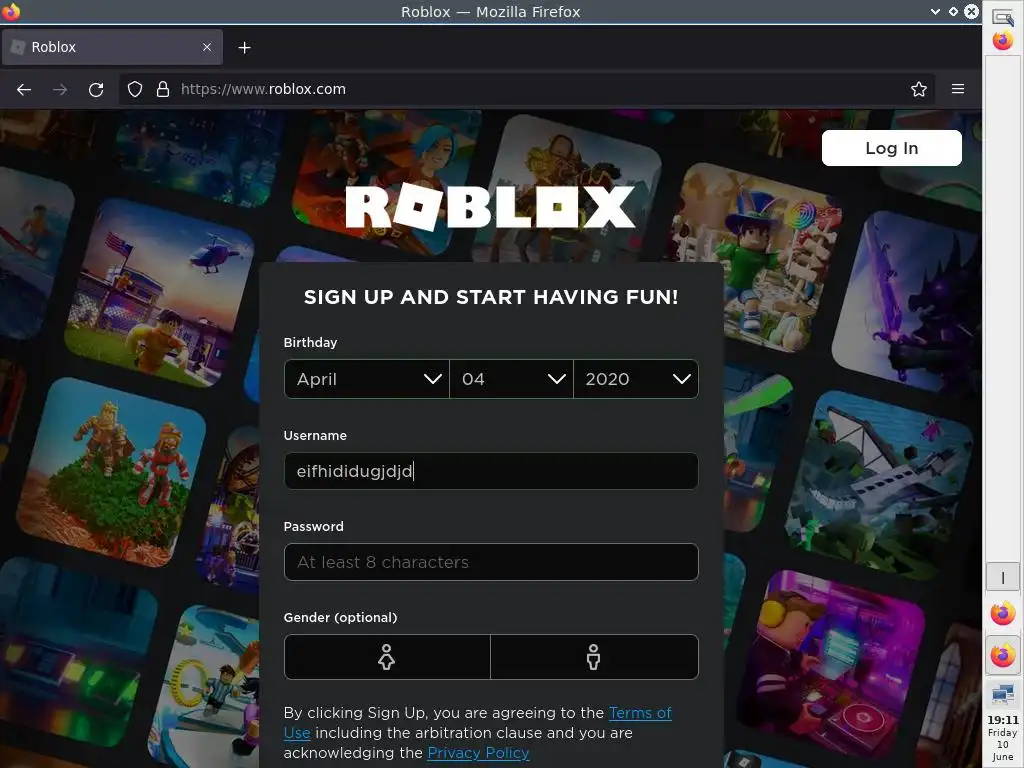This screenshot has height=768, width=1024.
Task: Click the Roblox logo
Action: pos(490,207)
